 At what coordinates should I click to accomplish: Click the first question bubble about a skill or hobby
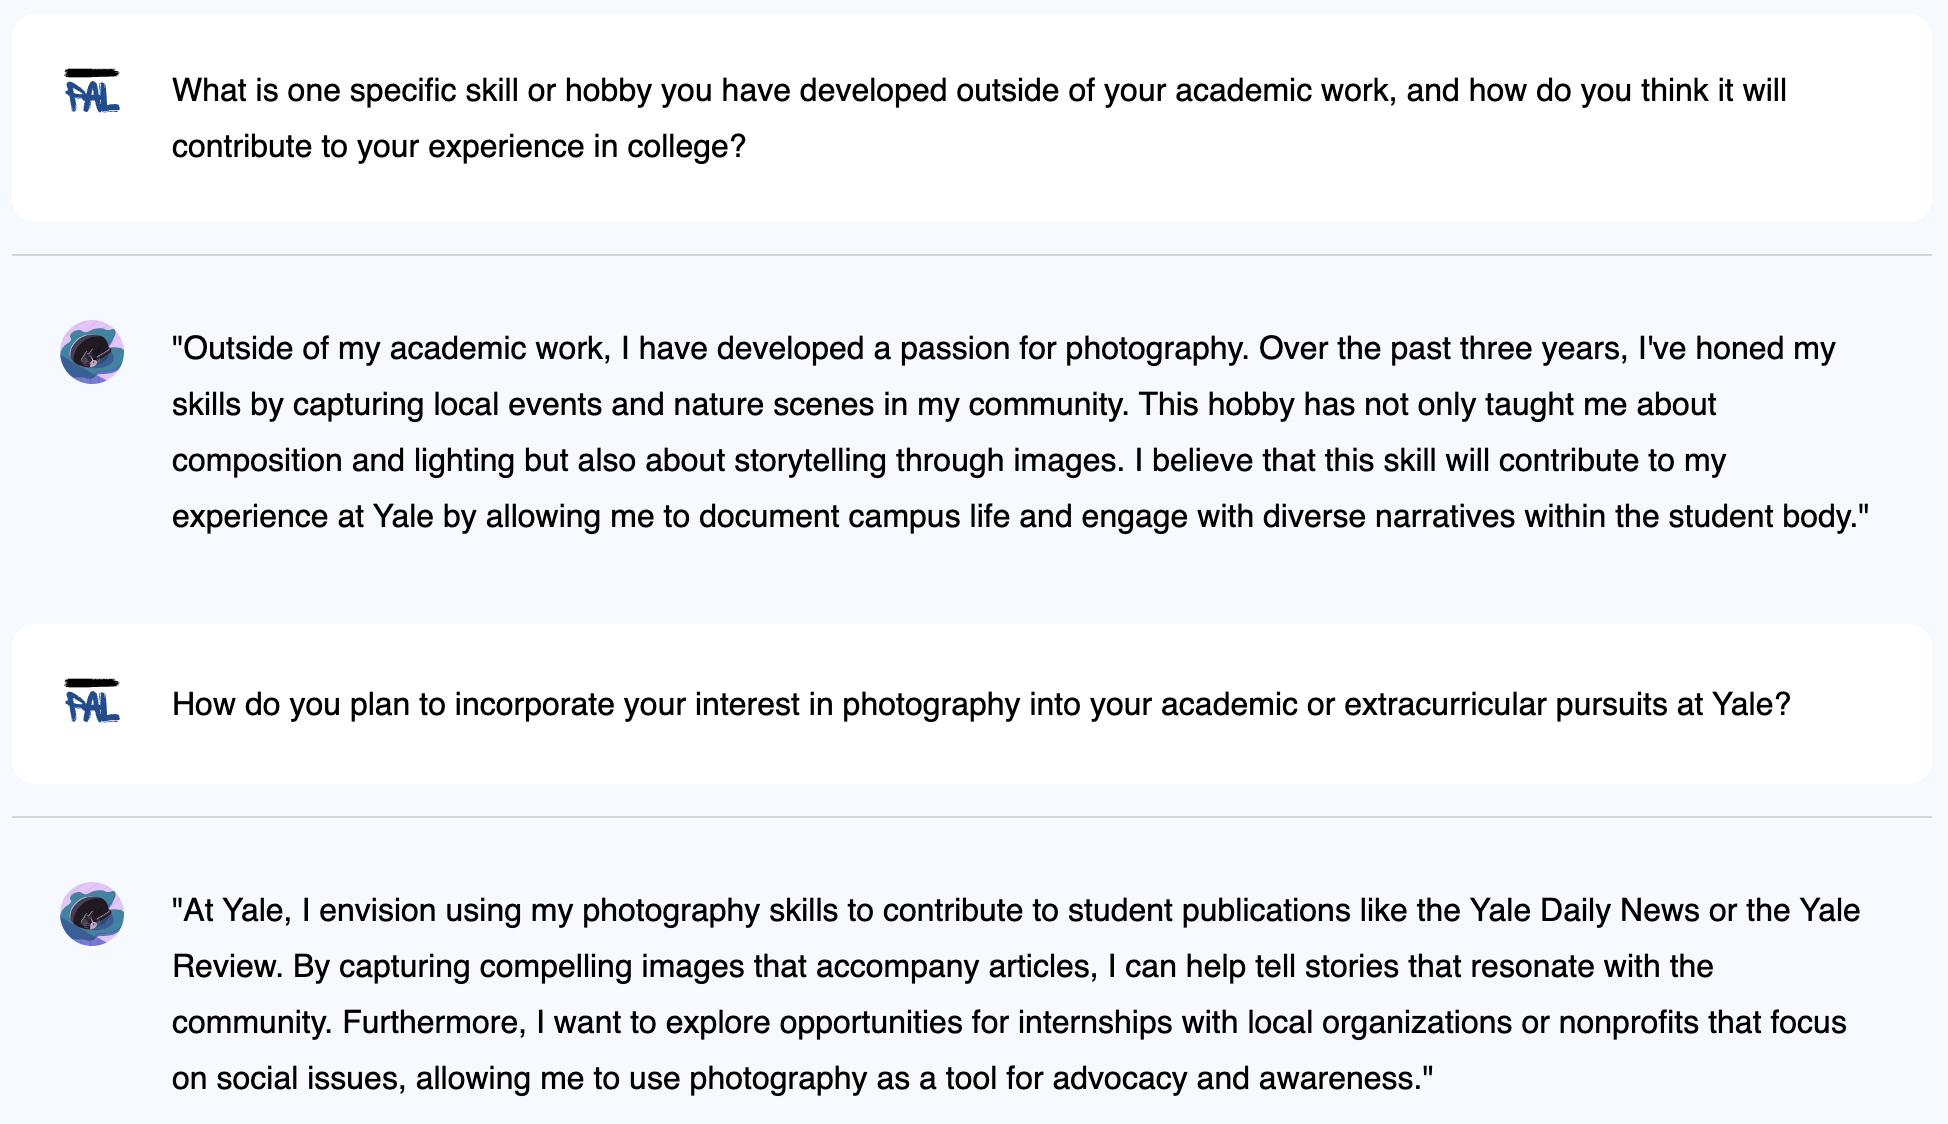tap(972, 118)
